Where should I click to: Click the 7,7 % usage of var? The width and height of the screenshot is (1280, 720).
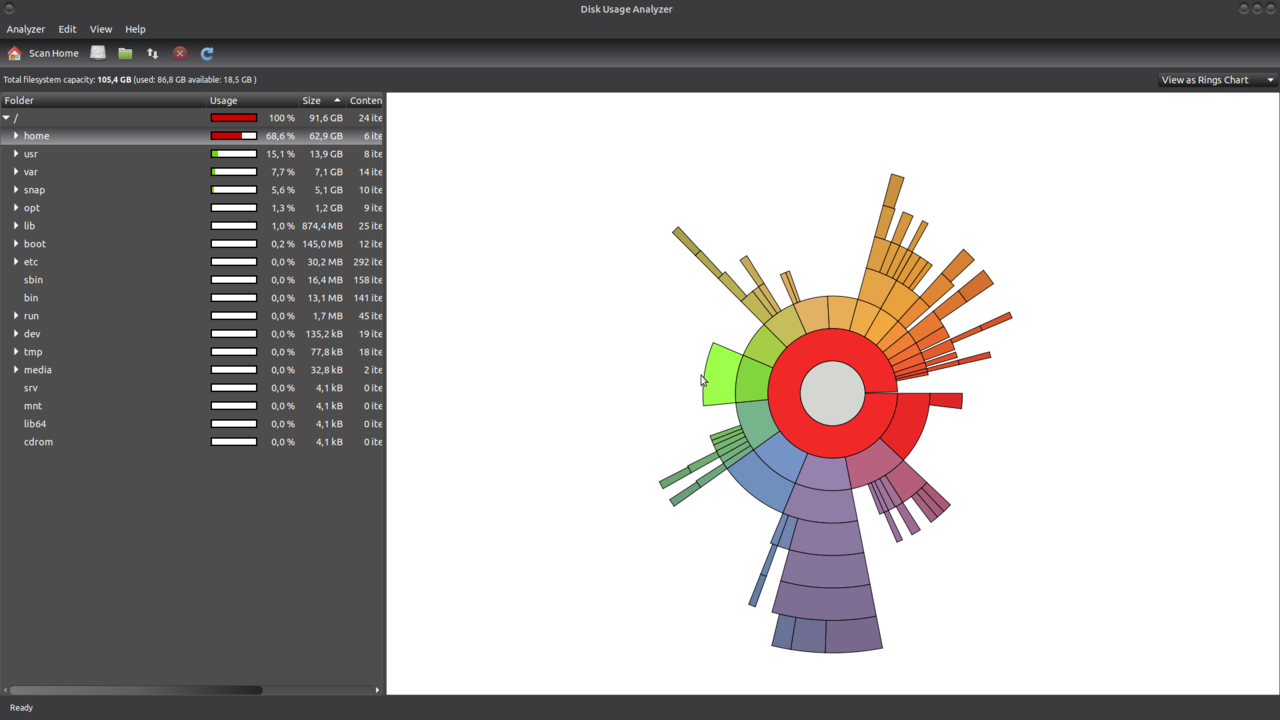pos(282,172)
